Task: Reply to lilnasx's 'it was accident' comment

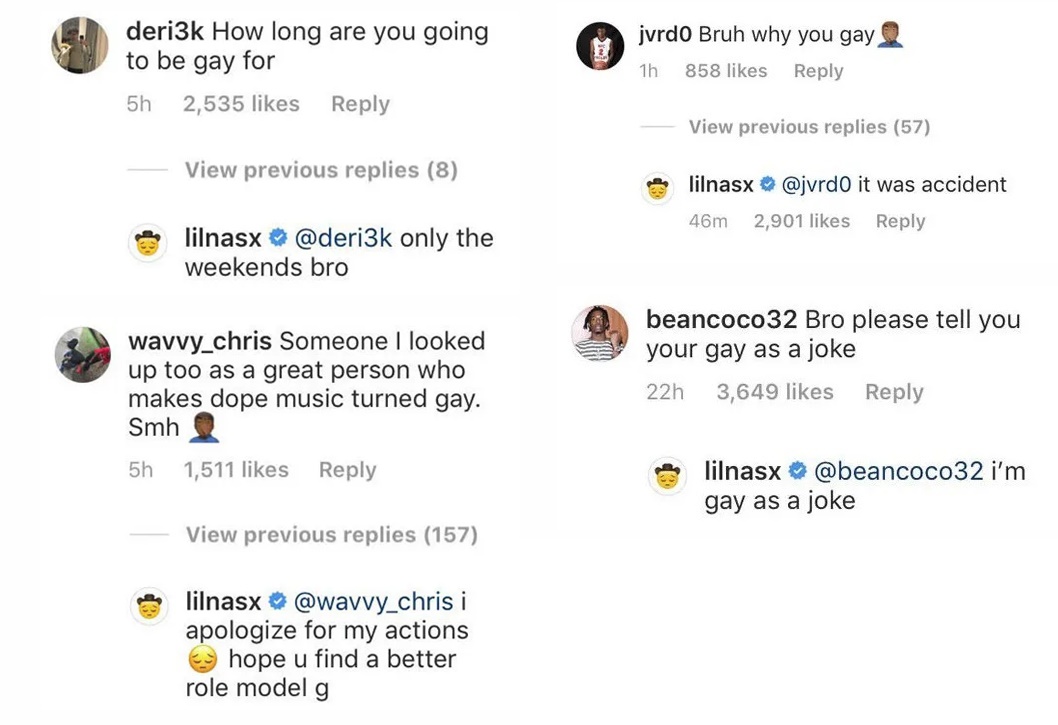Action: coord(900,221)
